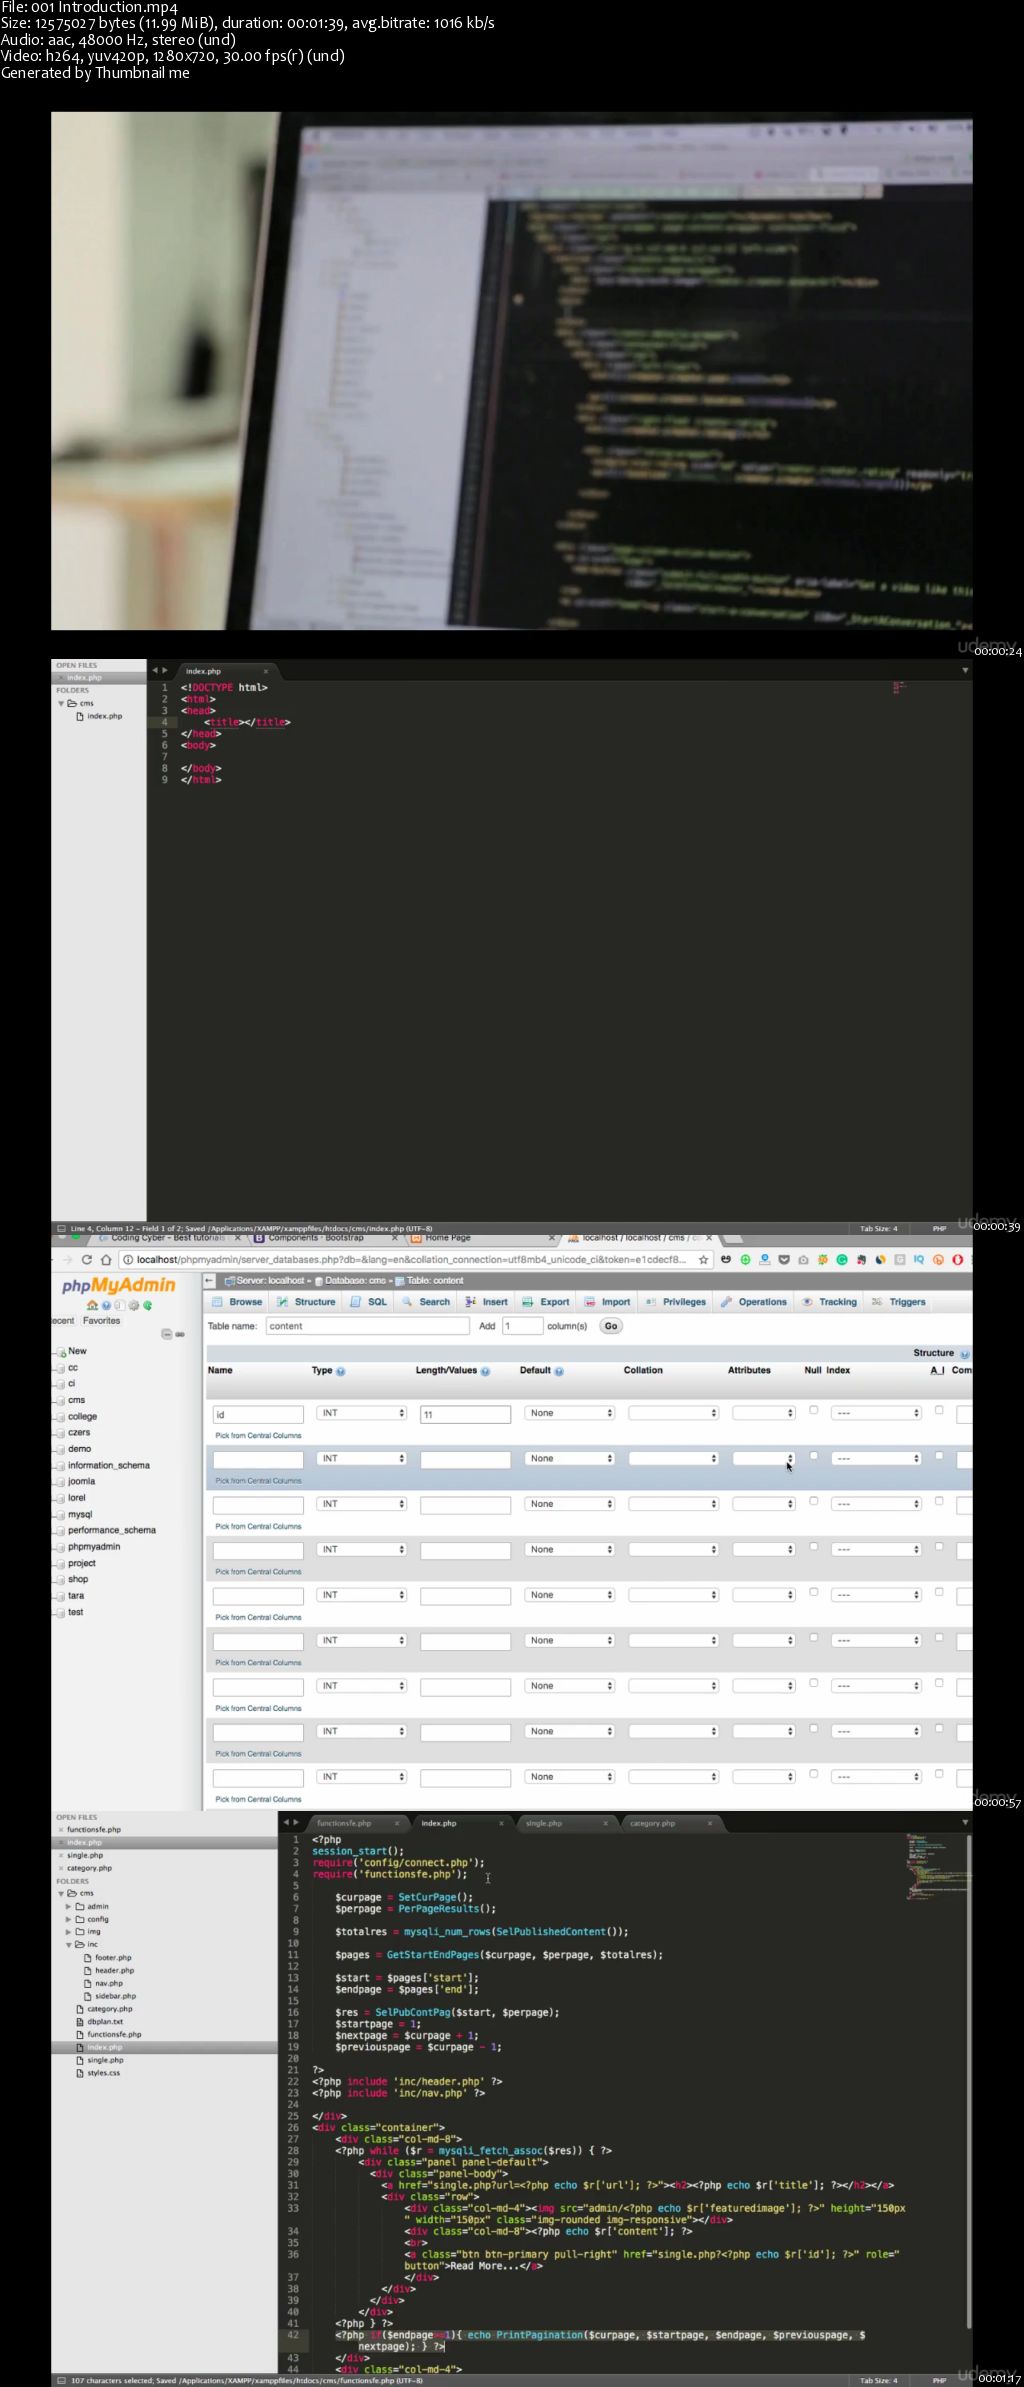Click the help icon next to Type header
1024x2387 pixels.
point(341,1371)
